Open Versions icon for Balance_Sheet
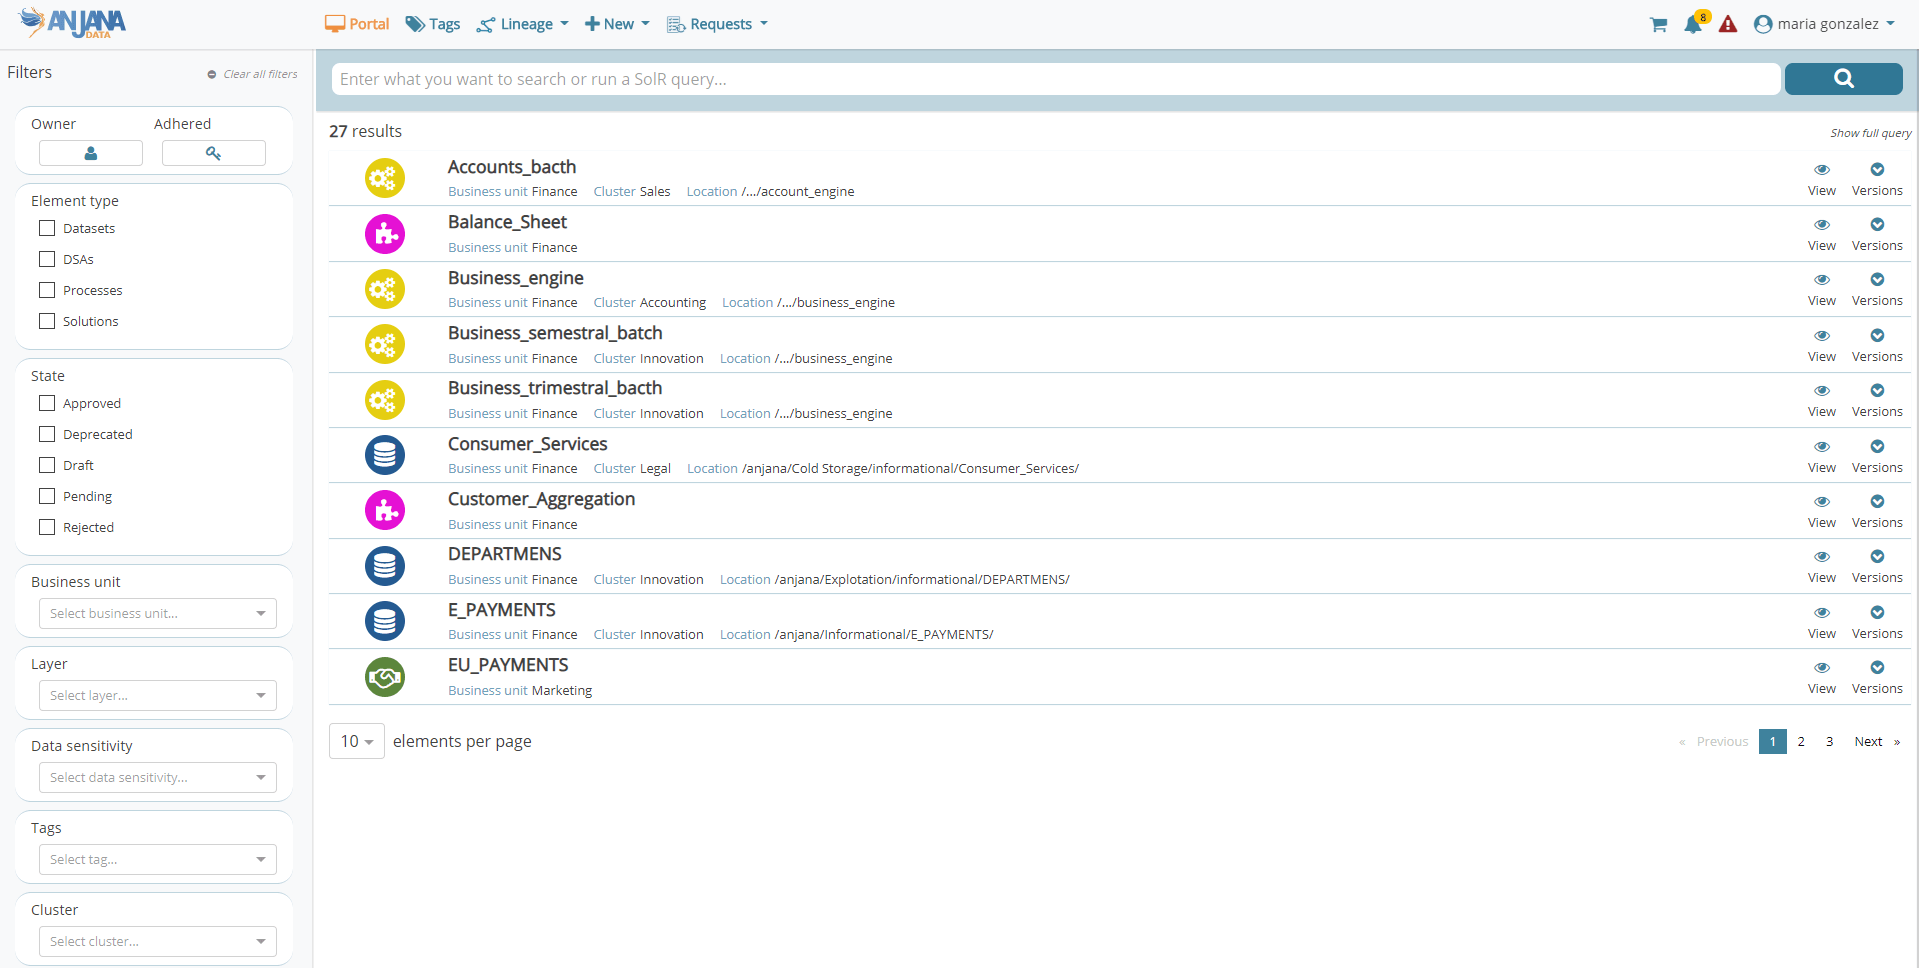The image size is (1919, 968). point(1876,225)
